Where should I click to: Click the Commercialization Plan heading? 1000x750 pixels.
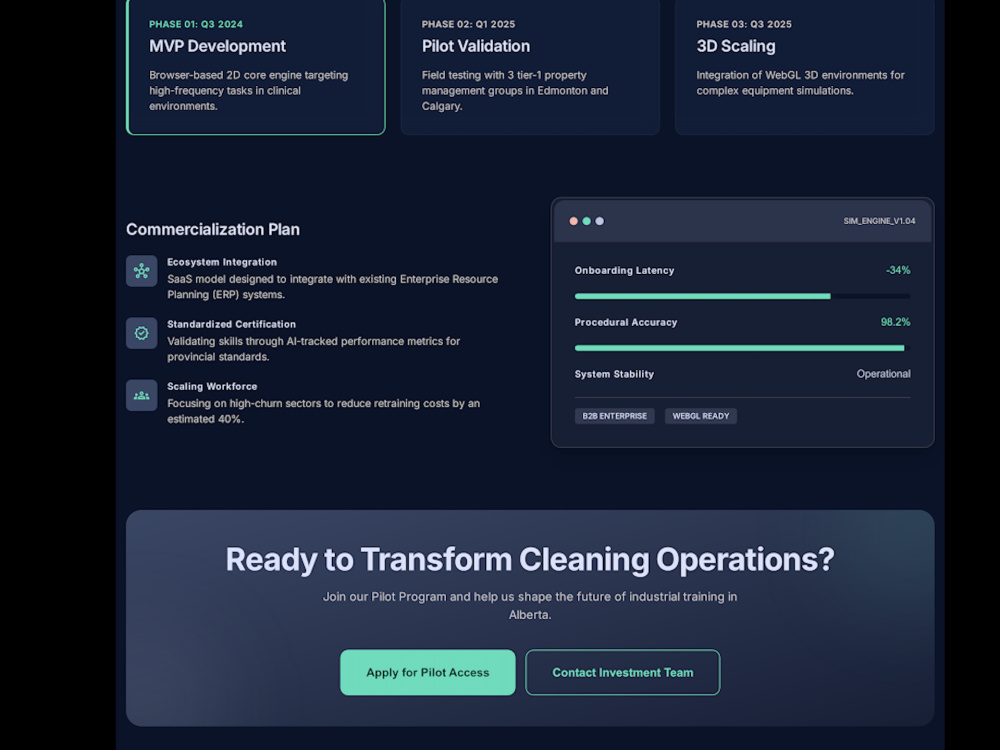coord(213,230)
